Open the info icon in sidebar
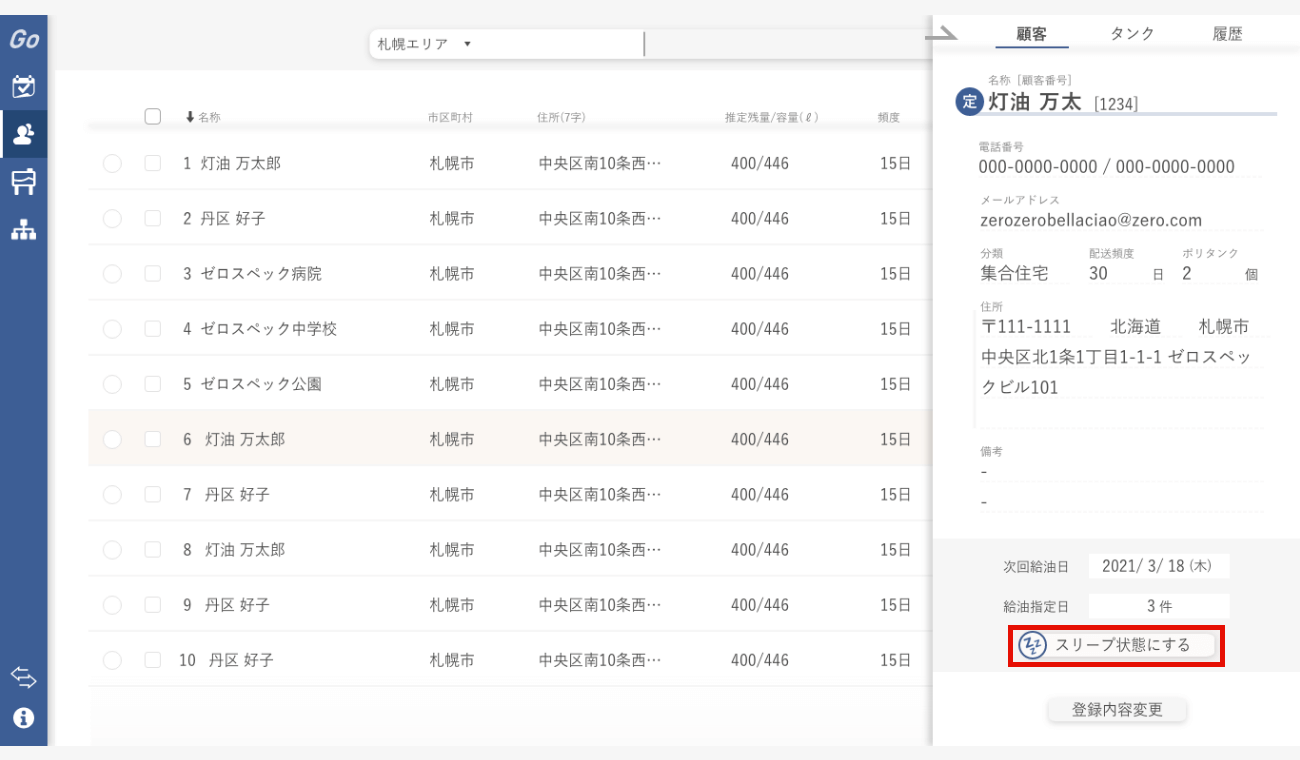This screenshot has width=1300, height=760. tap(24, 717)
